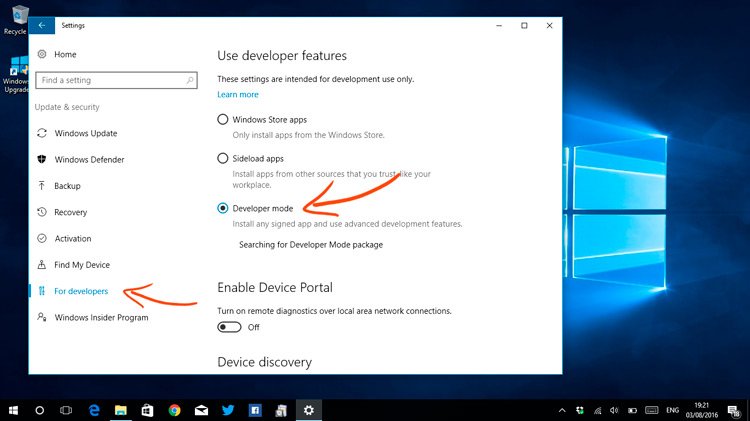Select the Developer mode radio button
Image resolution: width=750 pixels, height=421 pixels.
click(223, 208)
